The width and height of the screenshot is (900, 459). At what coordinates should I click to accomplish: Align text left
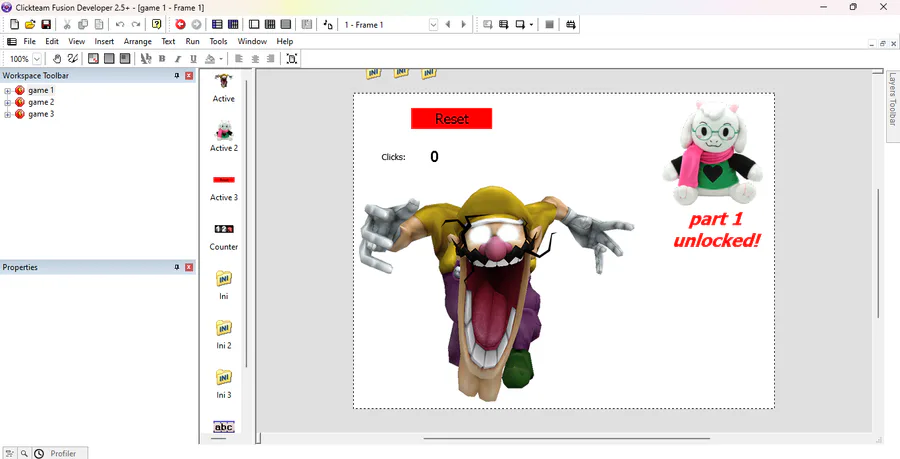[239, 59]
